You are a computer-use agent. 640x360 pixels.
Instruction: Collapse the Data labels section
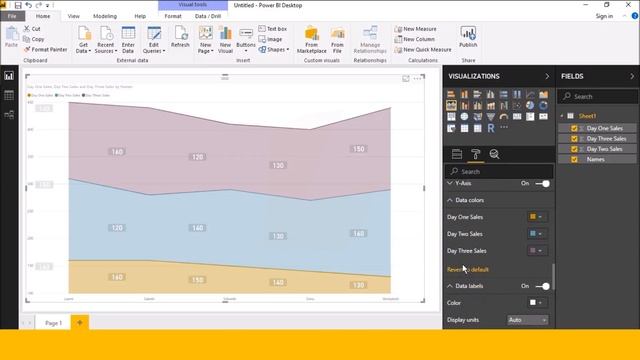[450, 286]
